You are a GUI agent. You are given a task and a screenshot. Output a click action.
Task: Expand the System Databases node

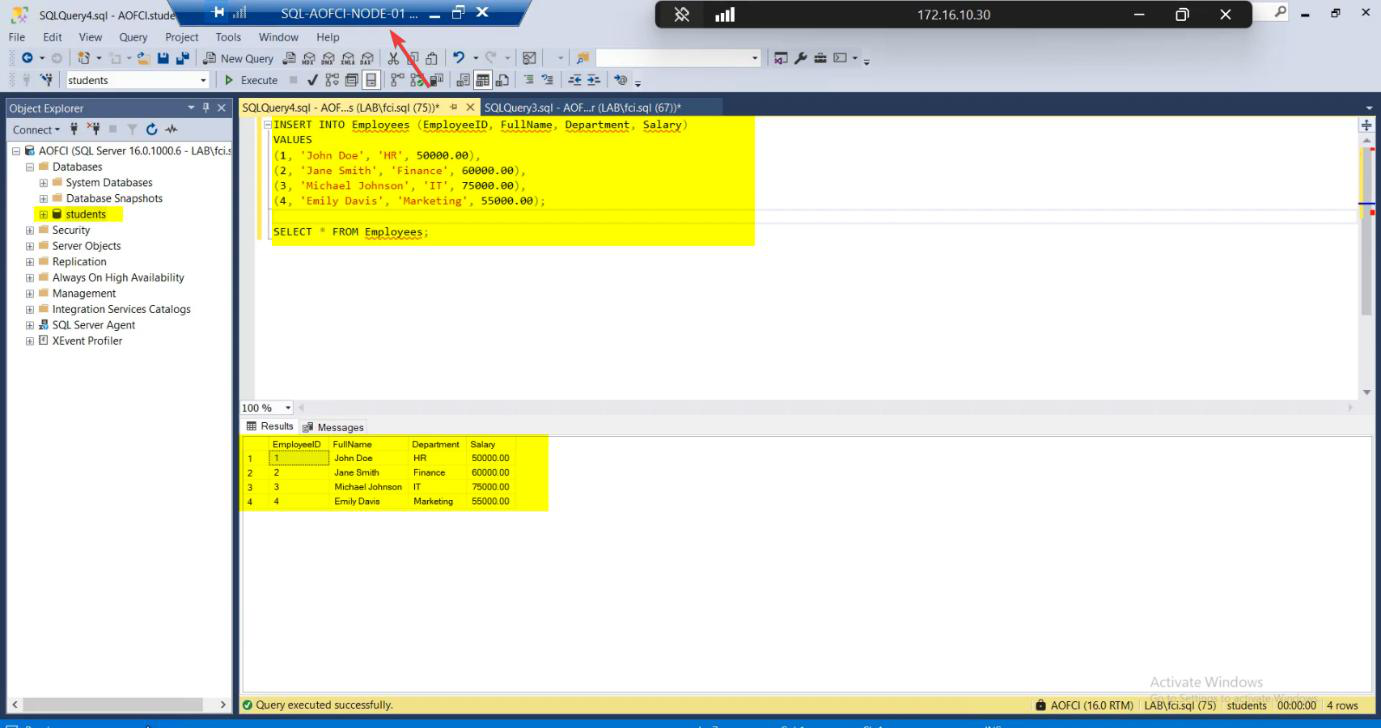tap(43, 183)
